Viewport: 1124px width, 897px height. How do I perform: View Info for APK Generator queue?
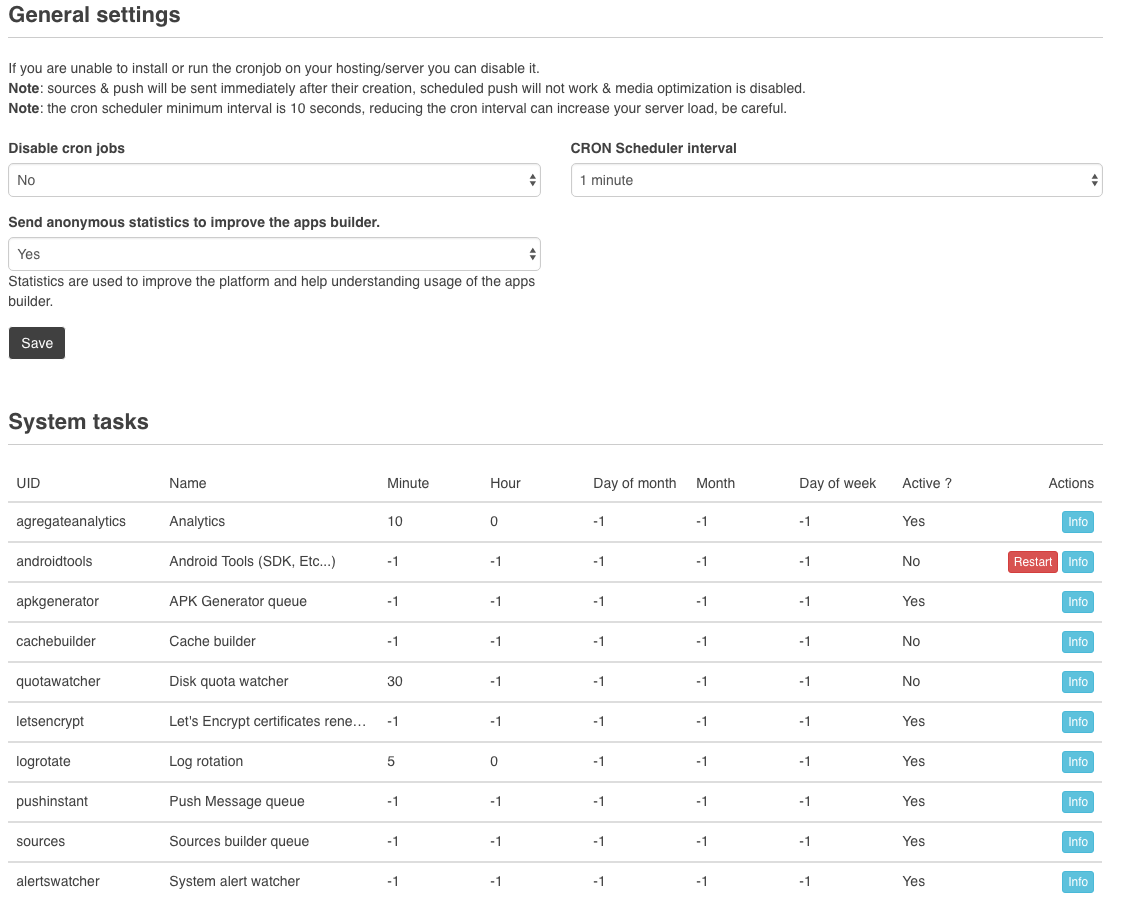[1077, 602]
